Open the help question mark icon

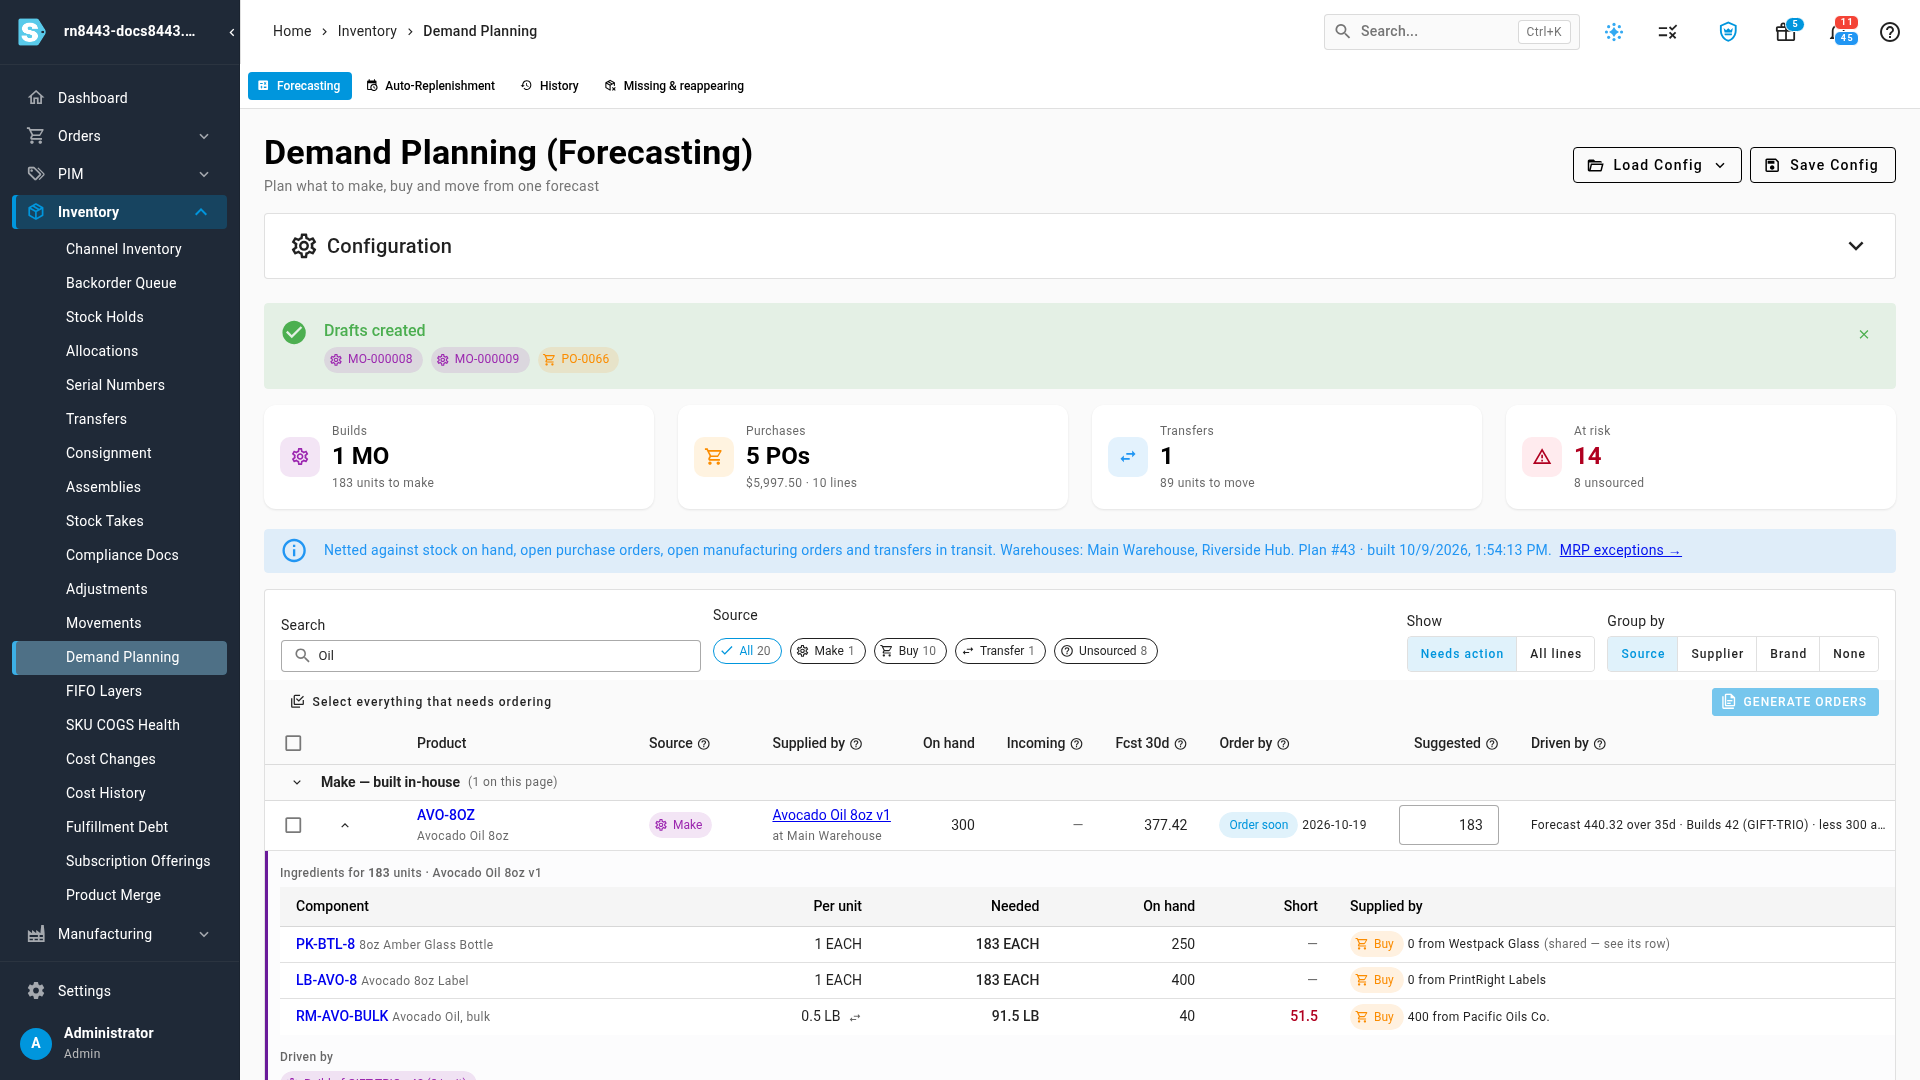[1889, 32]
